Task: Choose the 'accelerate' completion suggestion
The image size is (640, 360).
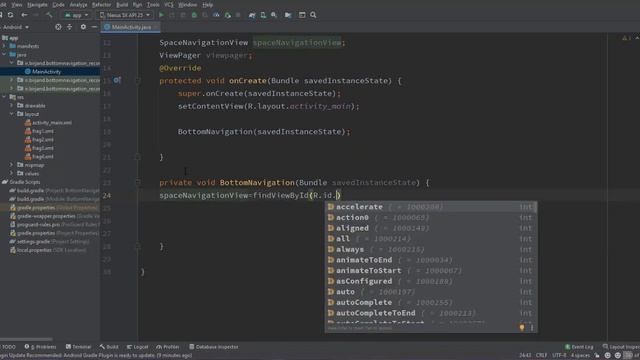Action: 431,207
